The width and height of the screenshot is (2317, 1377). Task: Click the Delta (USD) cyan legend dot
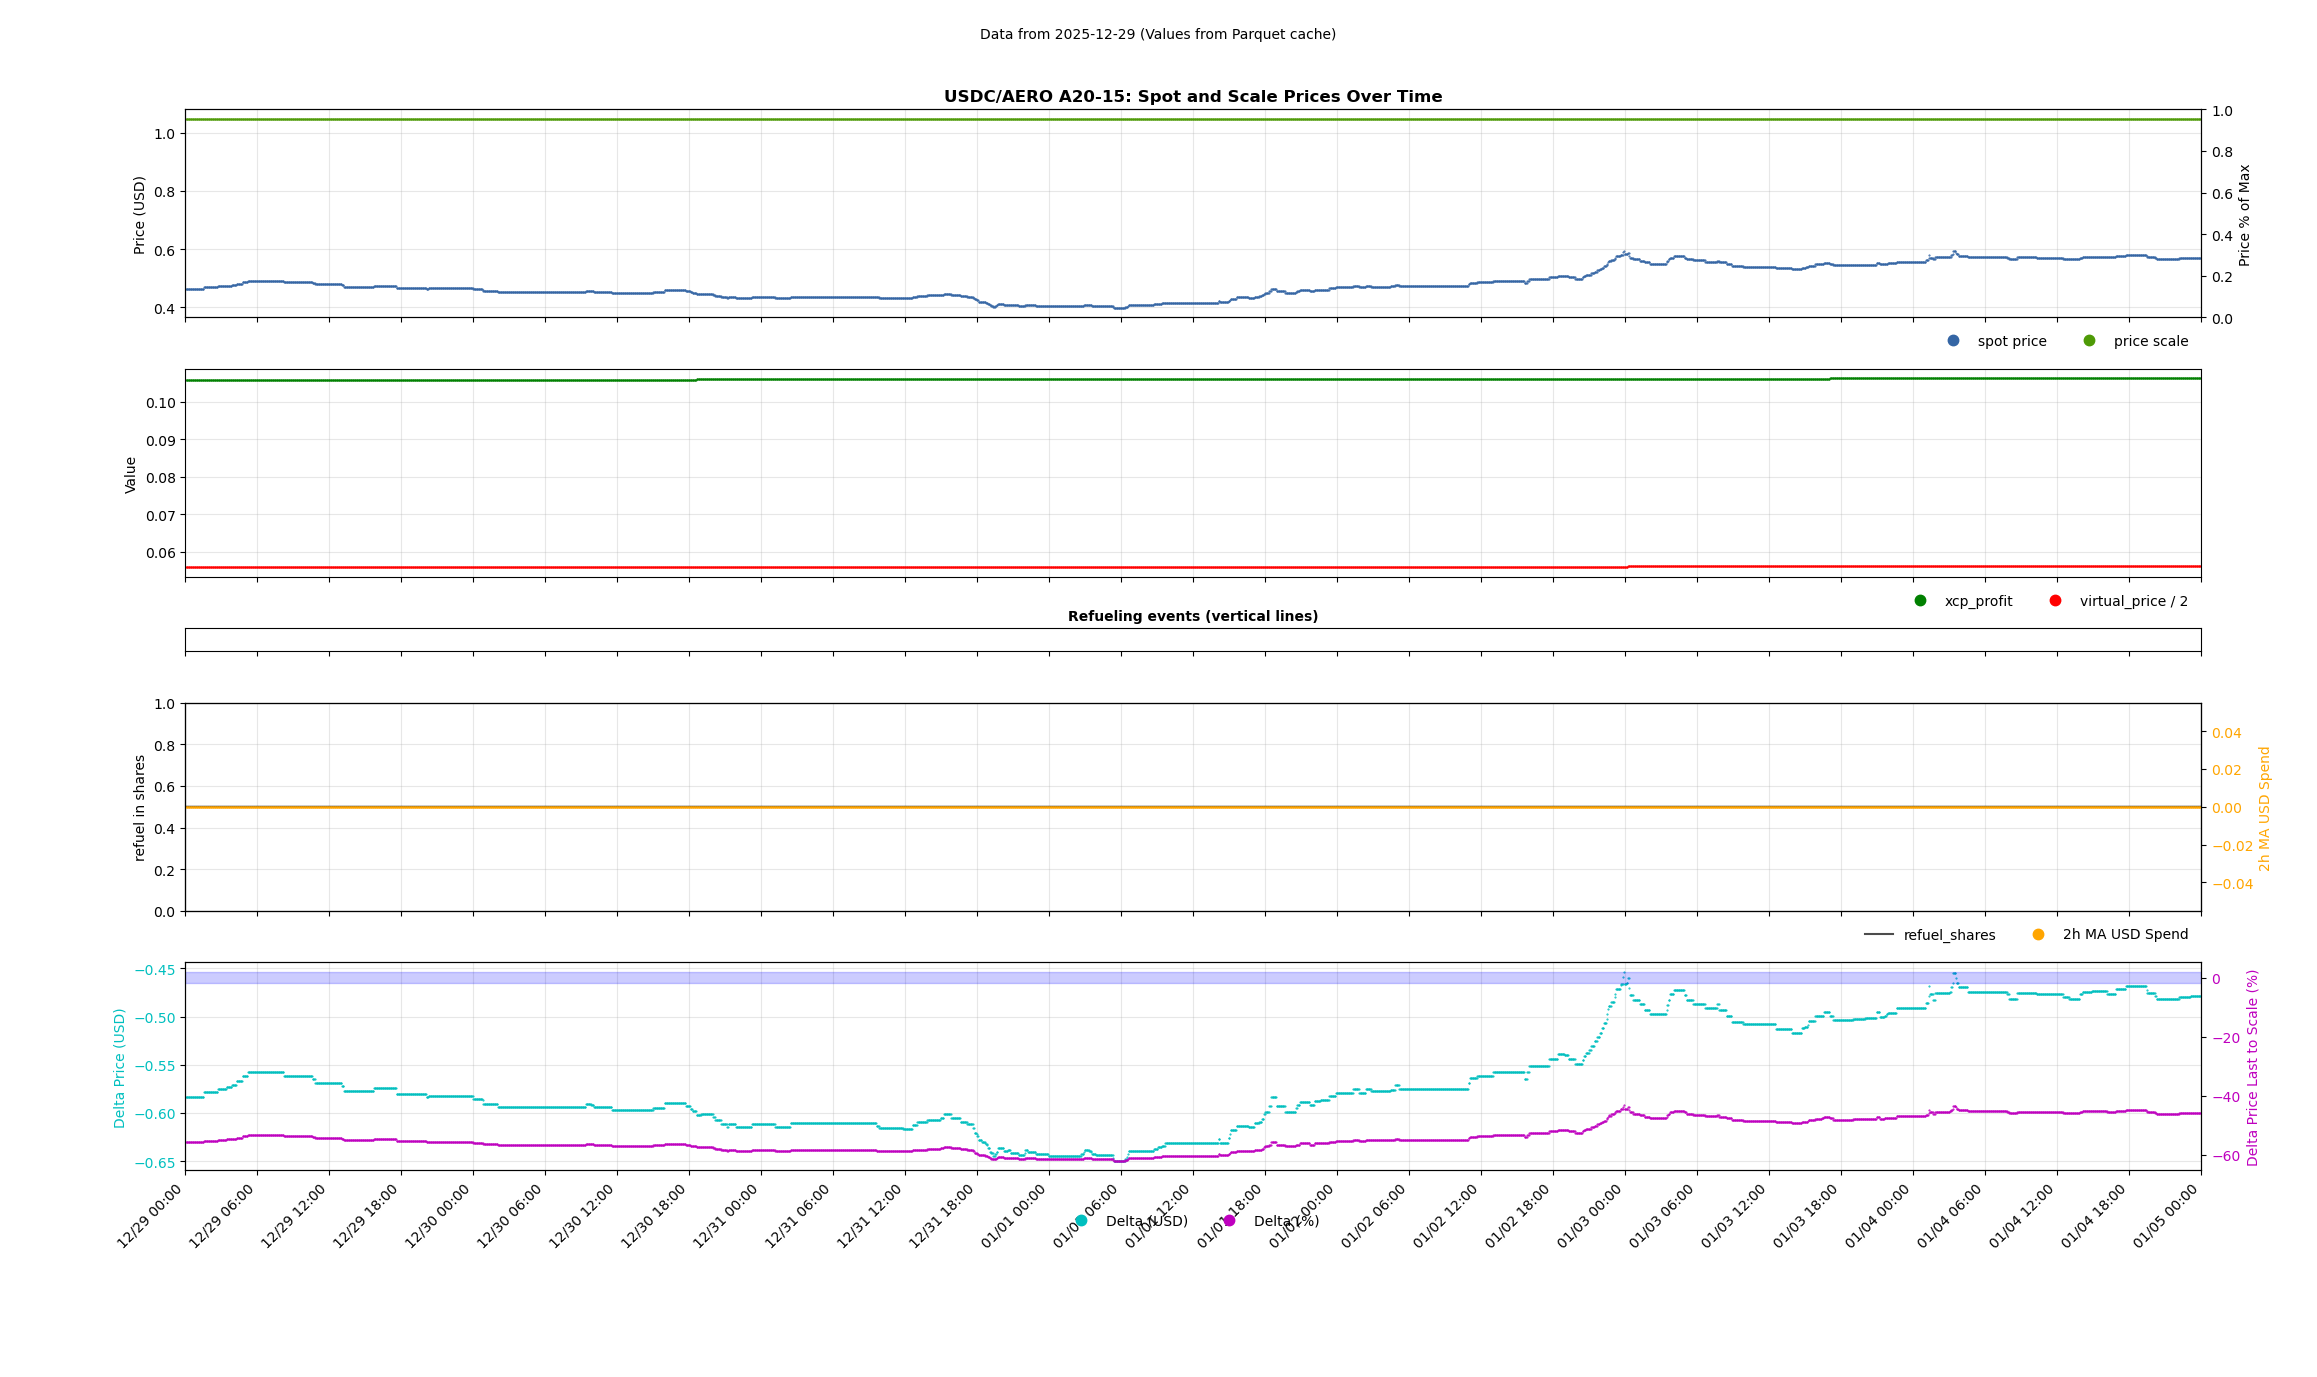point(1081,1221)
